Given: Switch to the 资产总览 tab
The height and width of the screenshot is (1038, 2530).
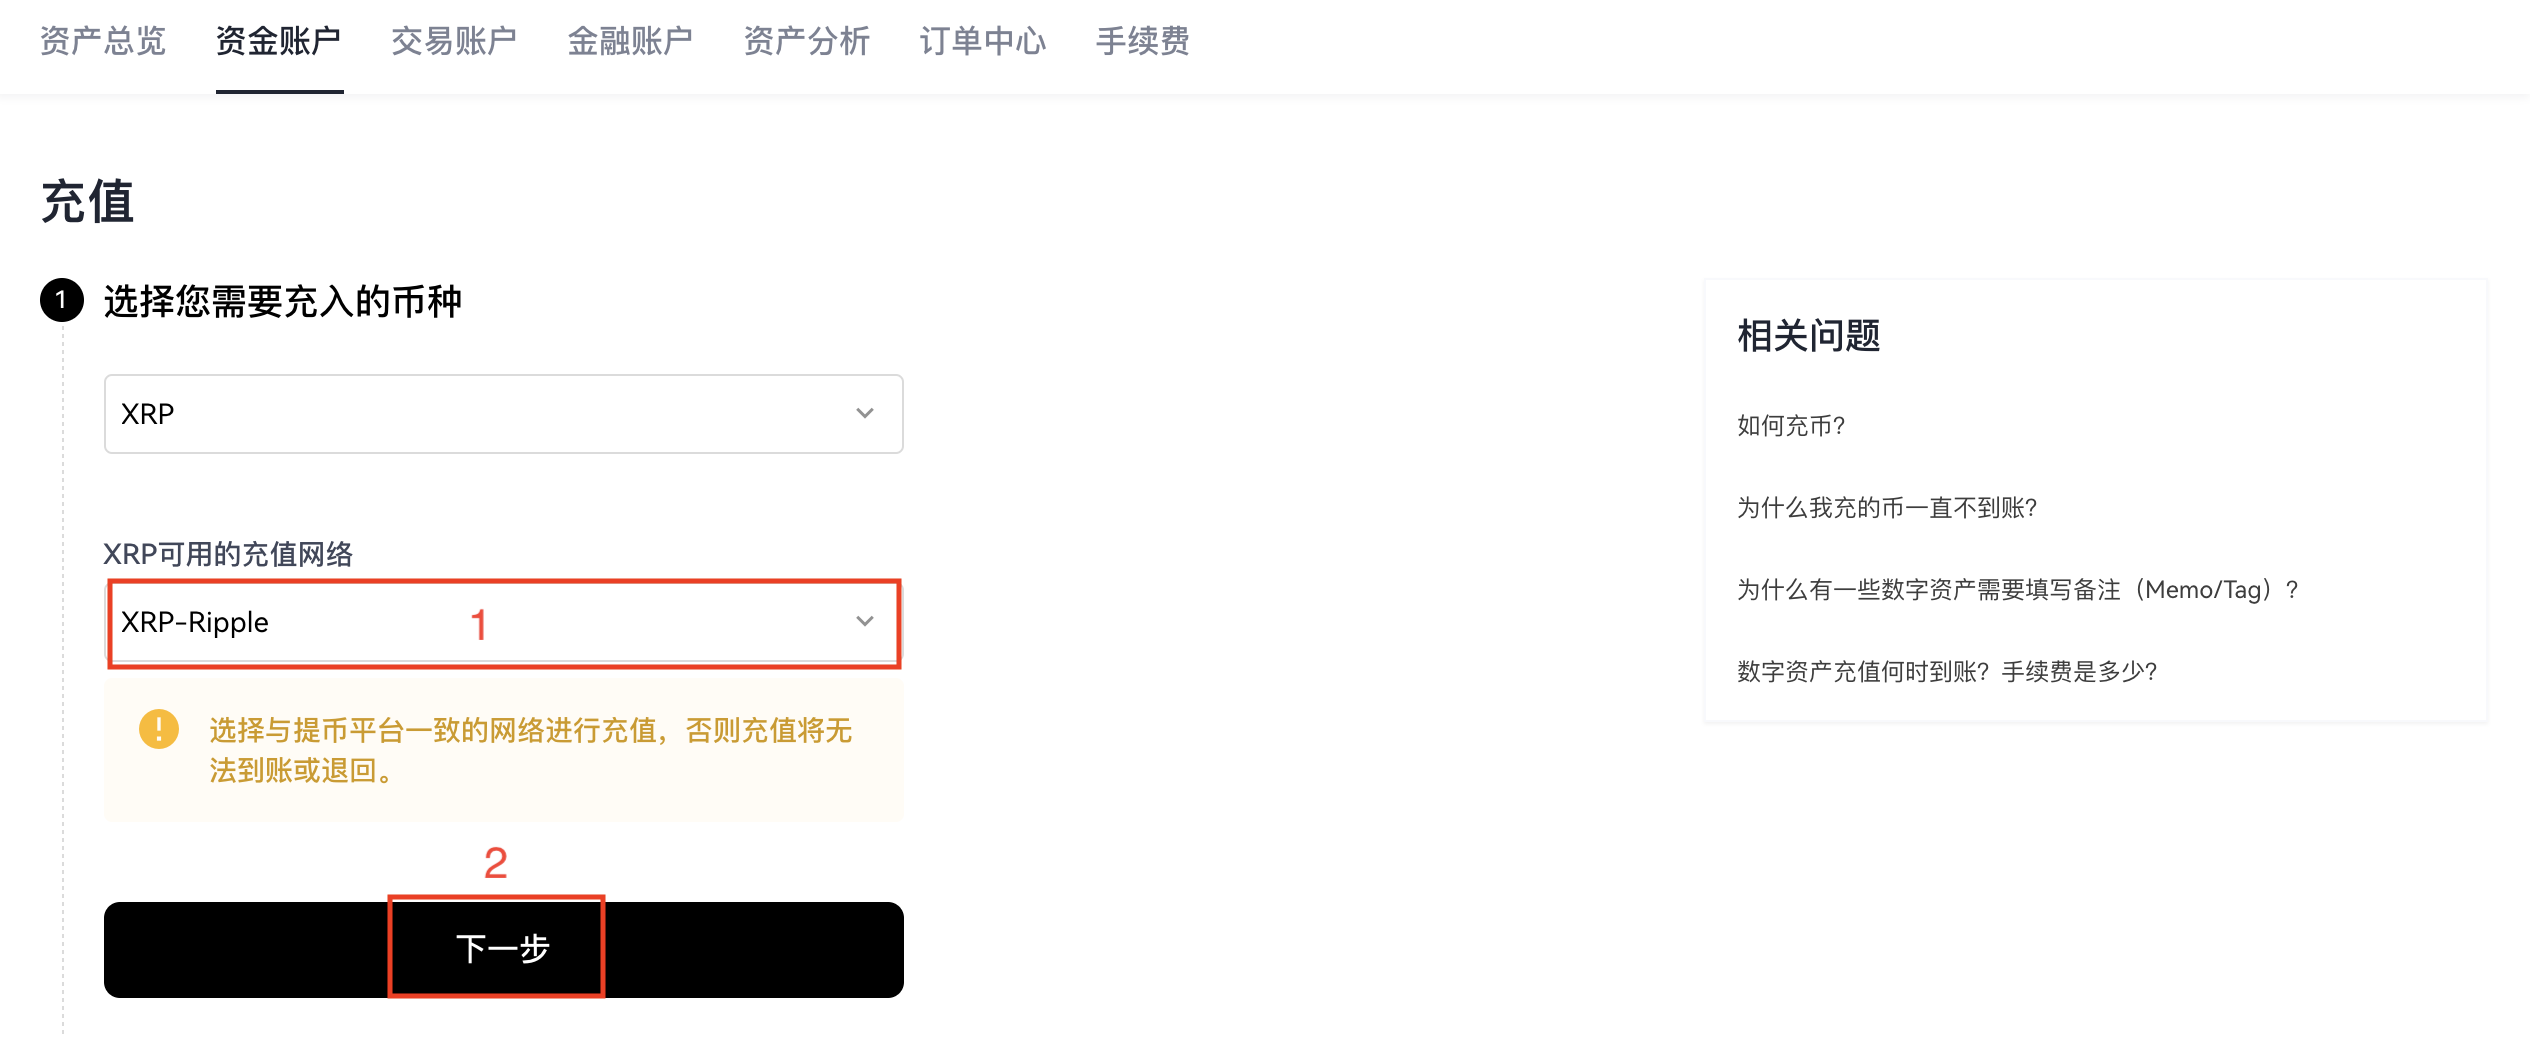Looking at the screenshot, I should (102, 41).
